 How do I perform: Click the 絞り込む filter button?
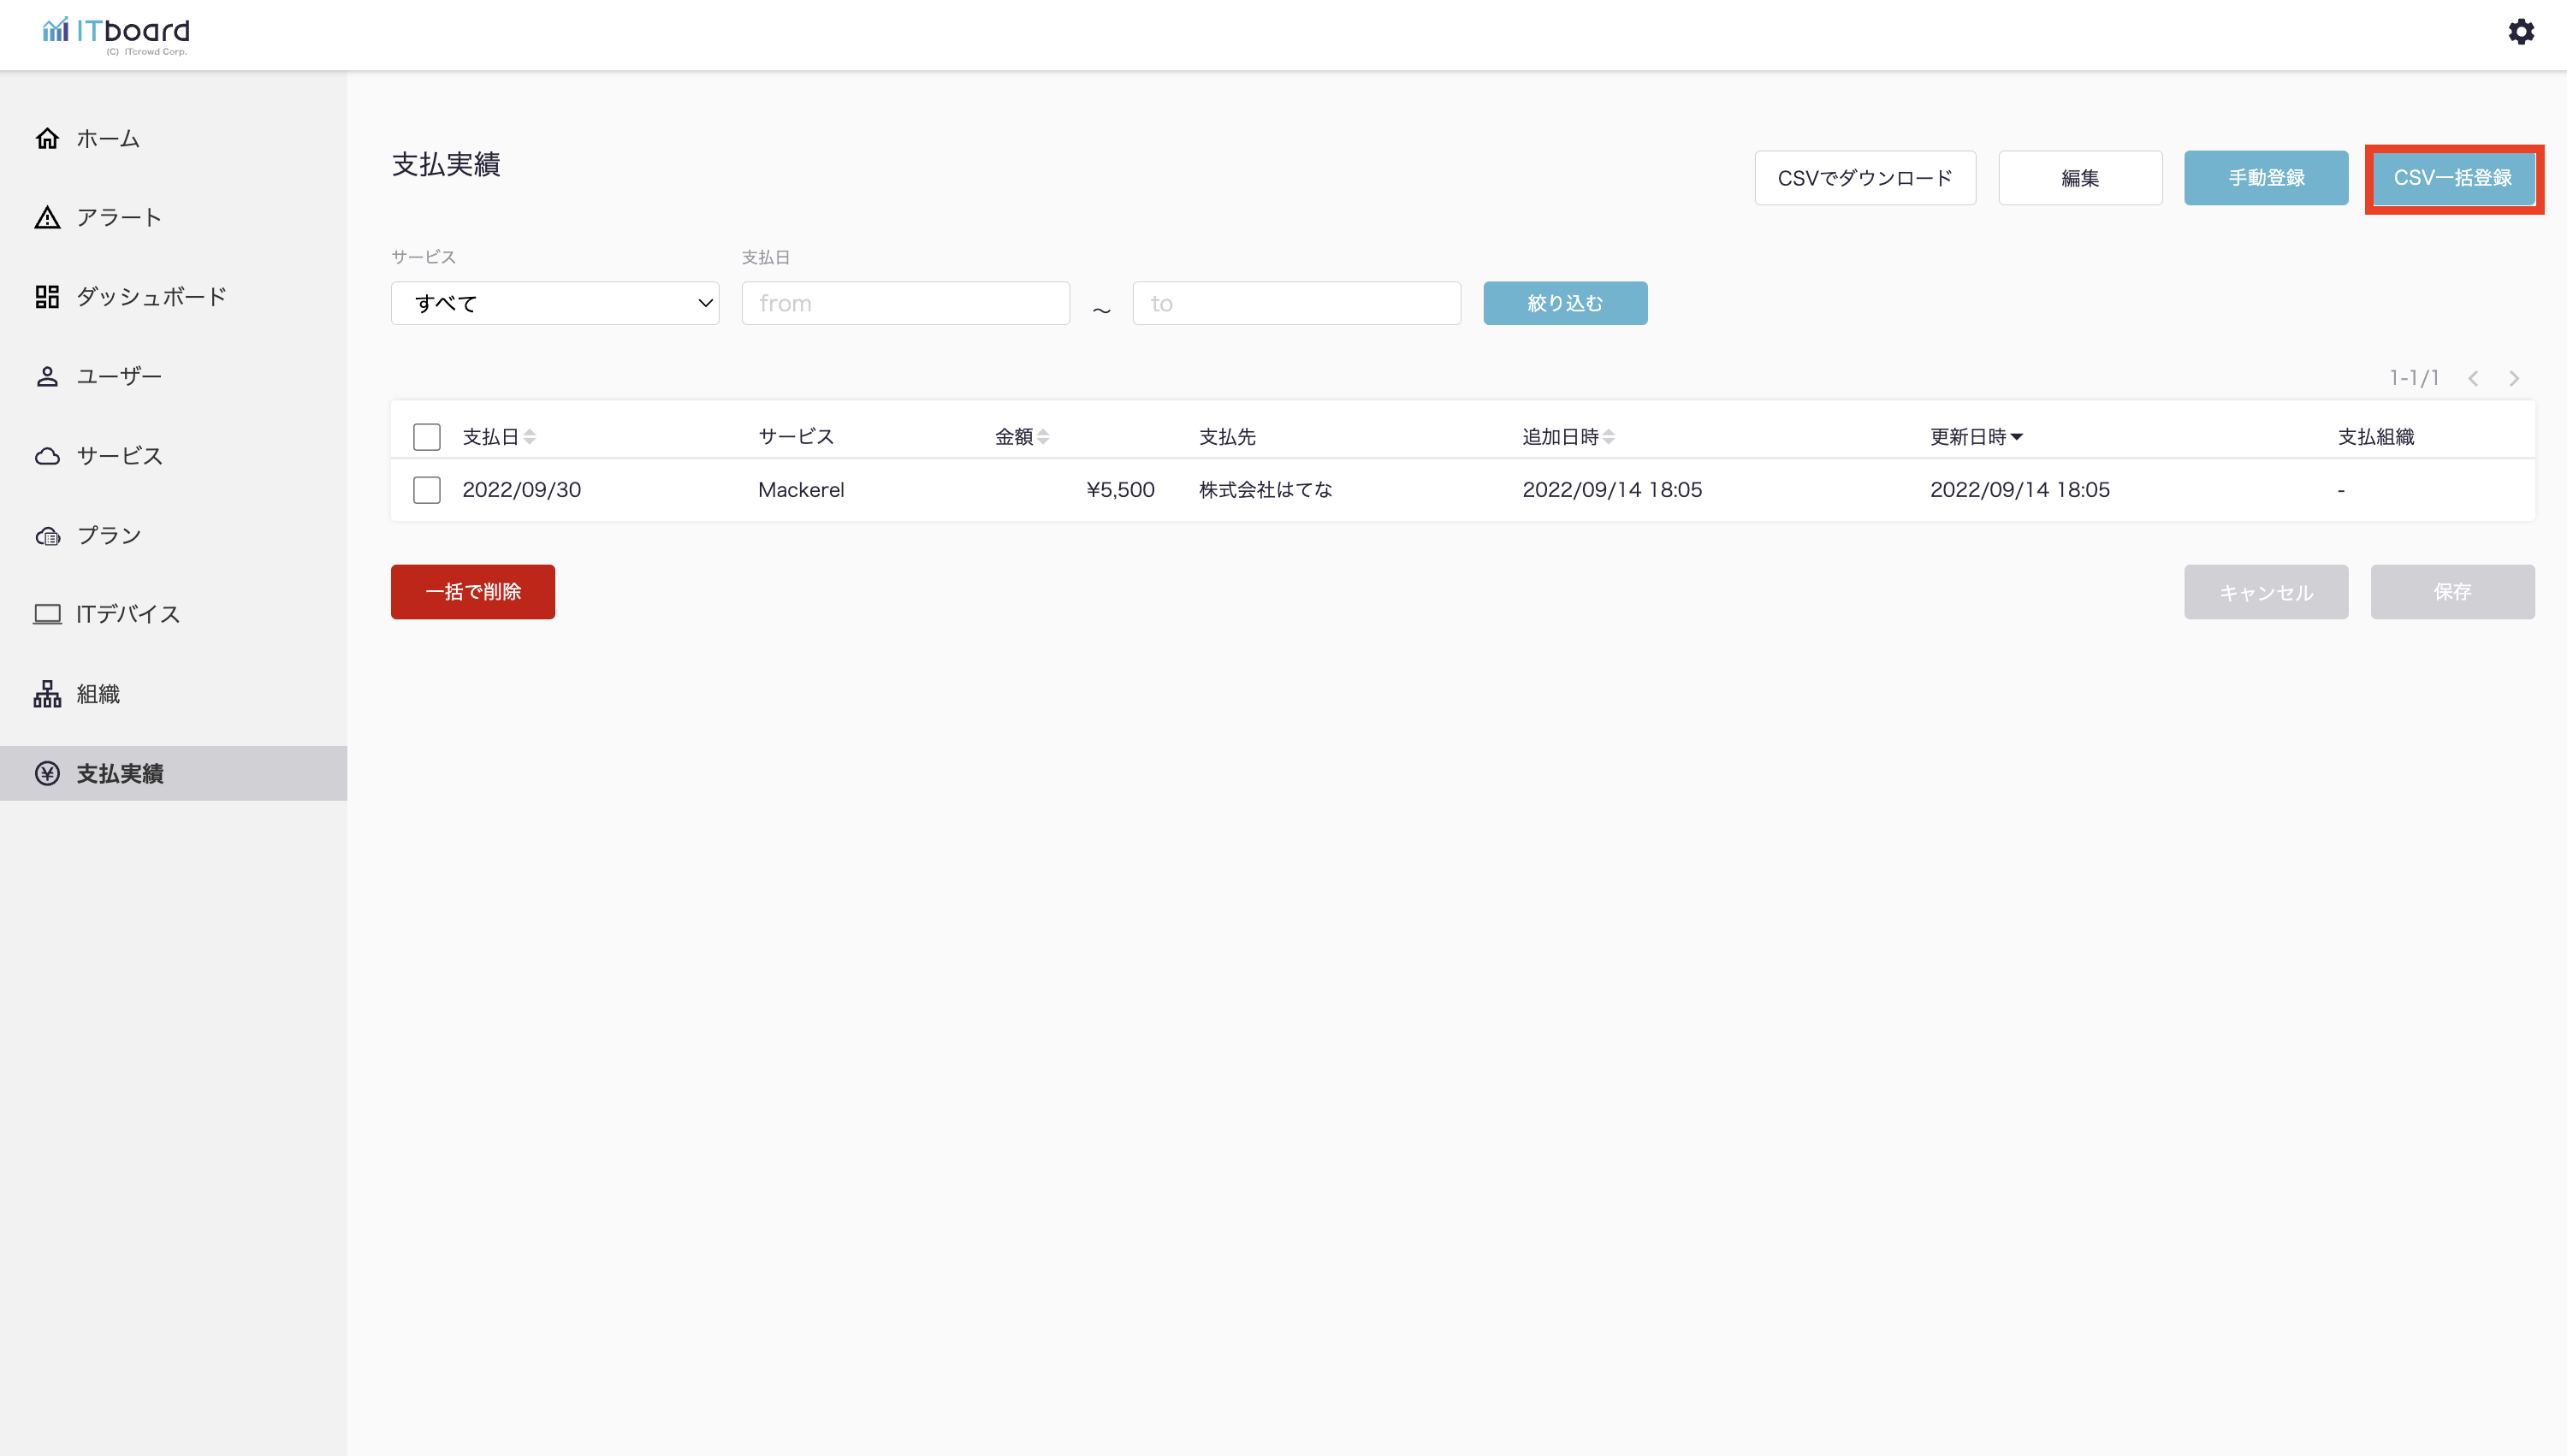click(x=1564, y=303)
